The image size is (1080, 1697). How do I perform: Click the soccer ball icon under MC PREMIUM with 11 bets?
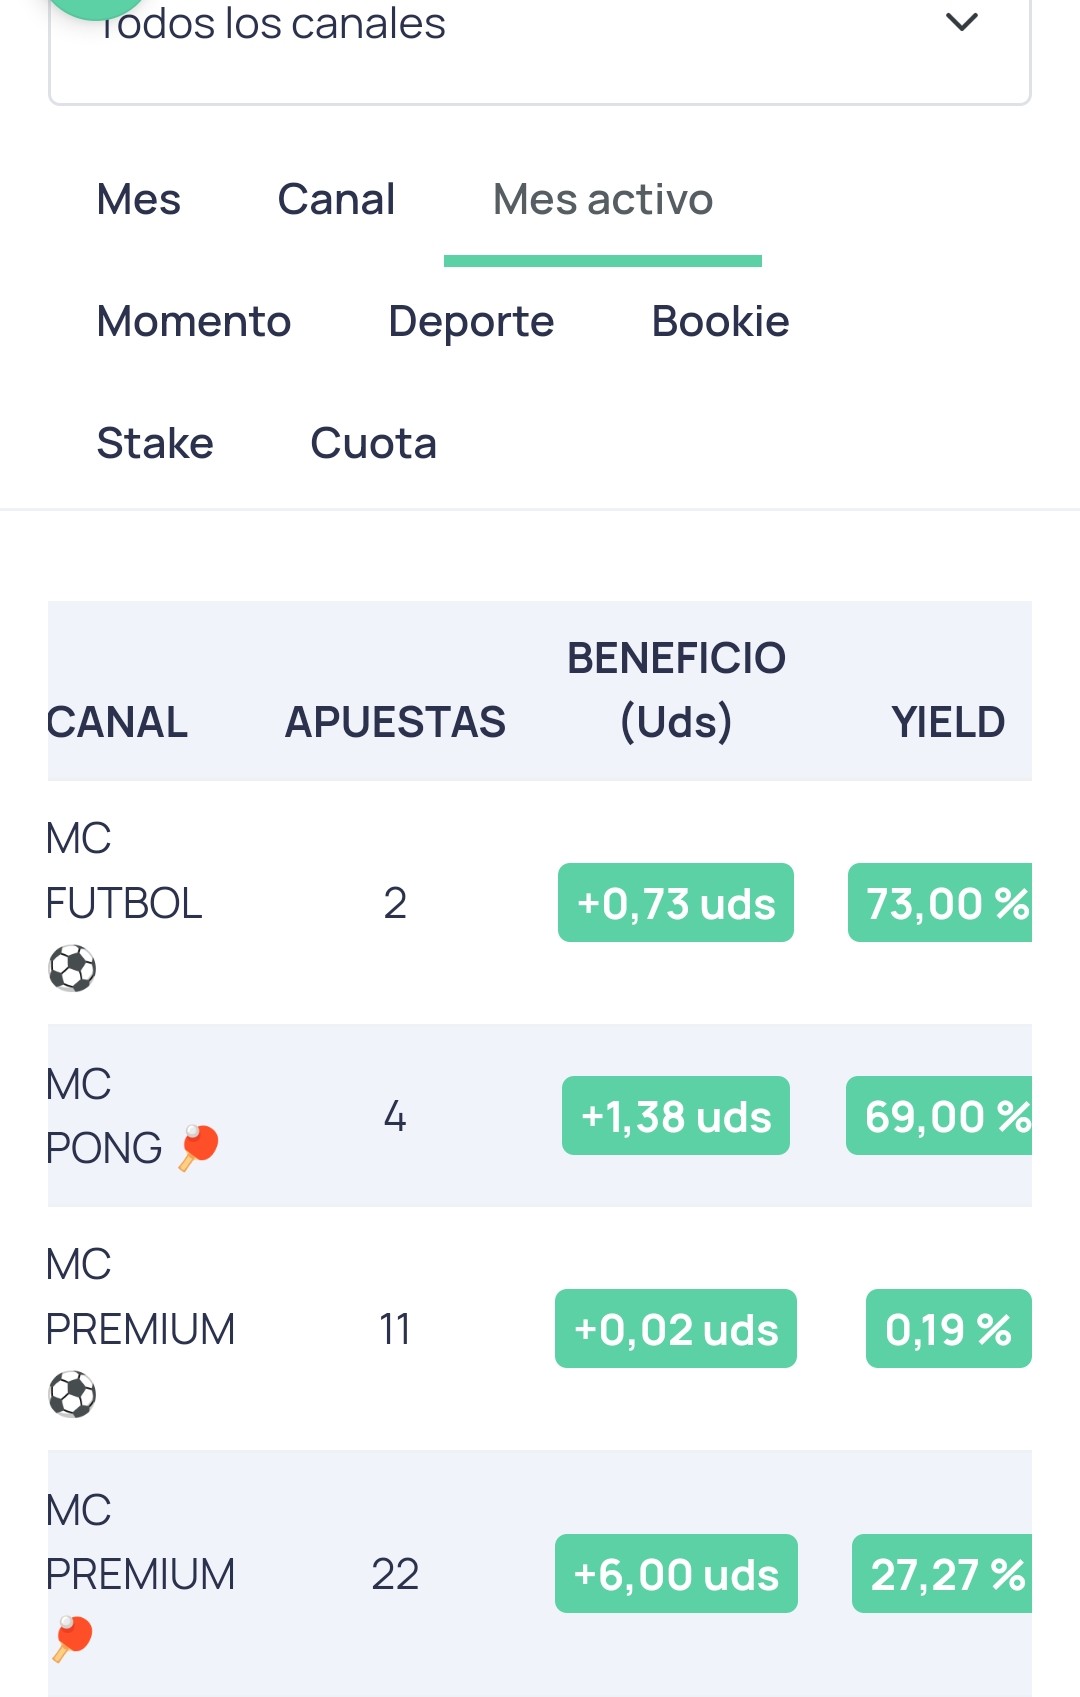tap(72, 1394)
